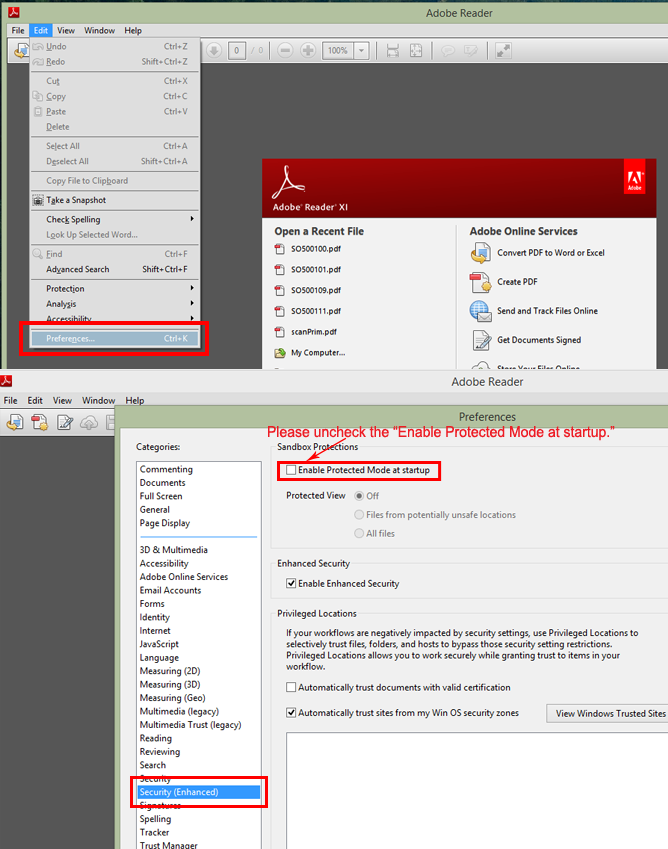668x849 pixels.
Task: Click the Take a Snapshot camera icon
Action: pyautogui.click(x=38, y=200)
